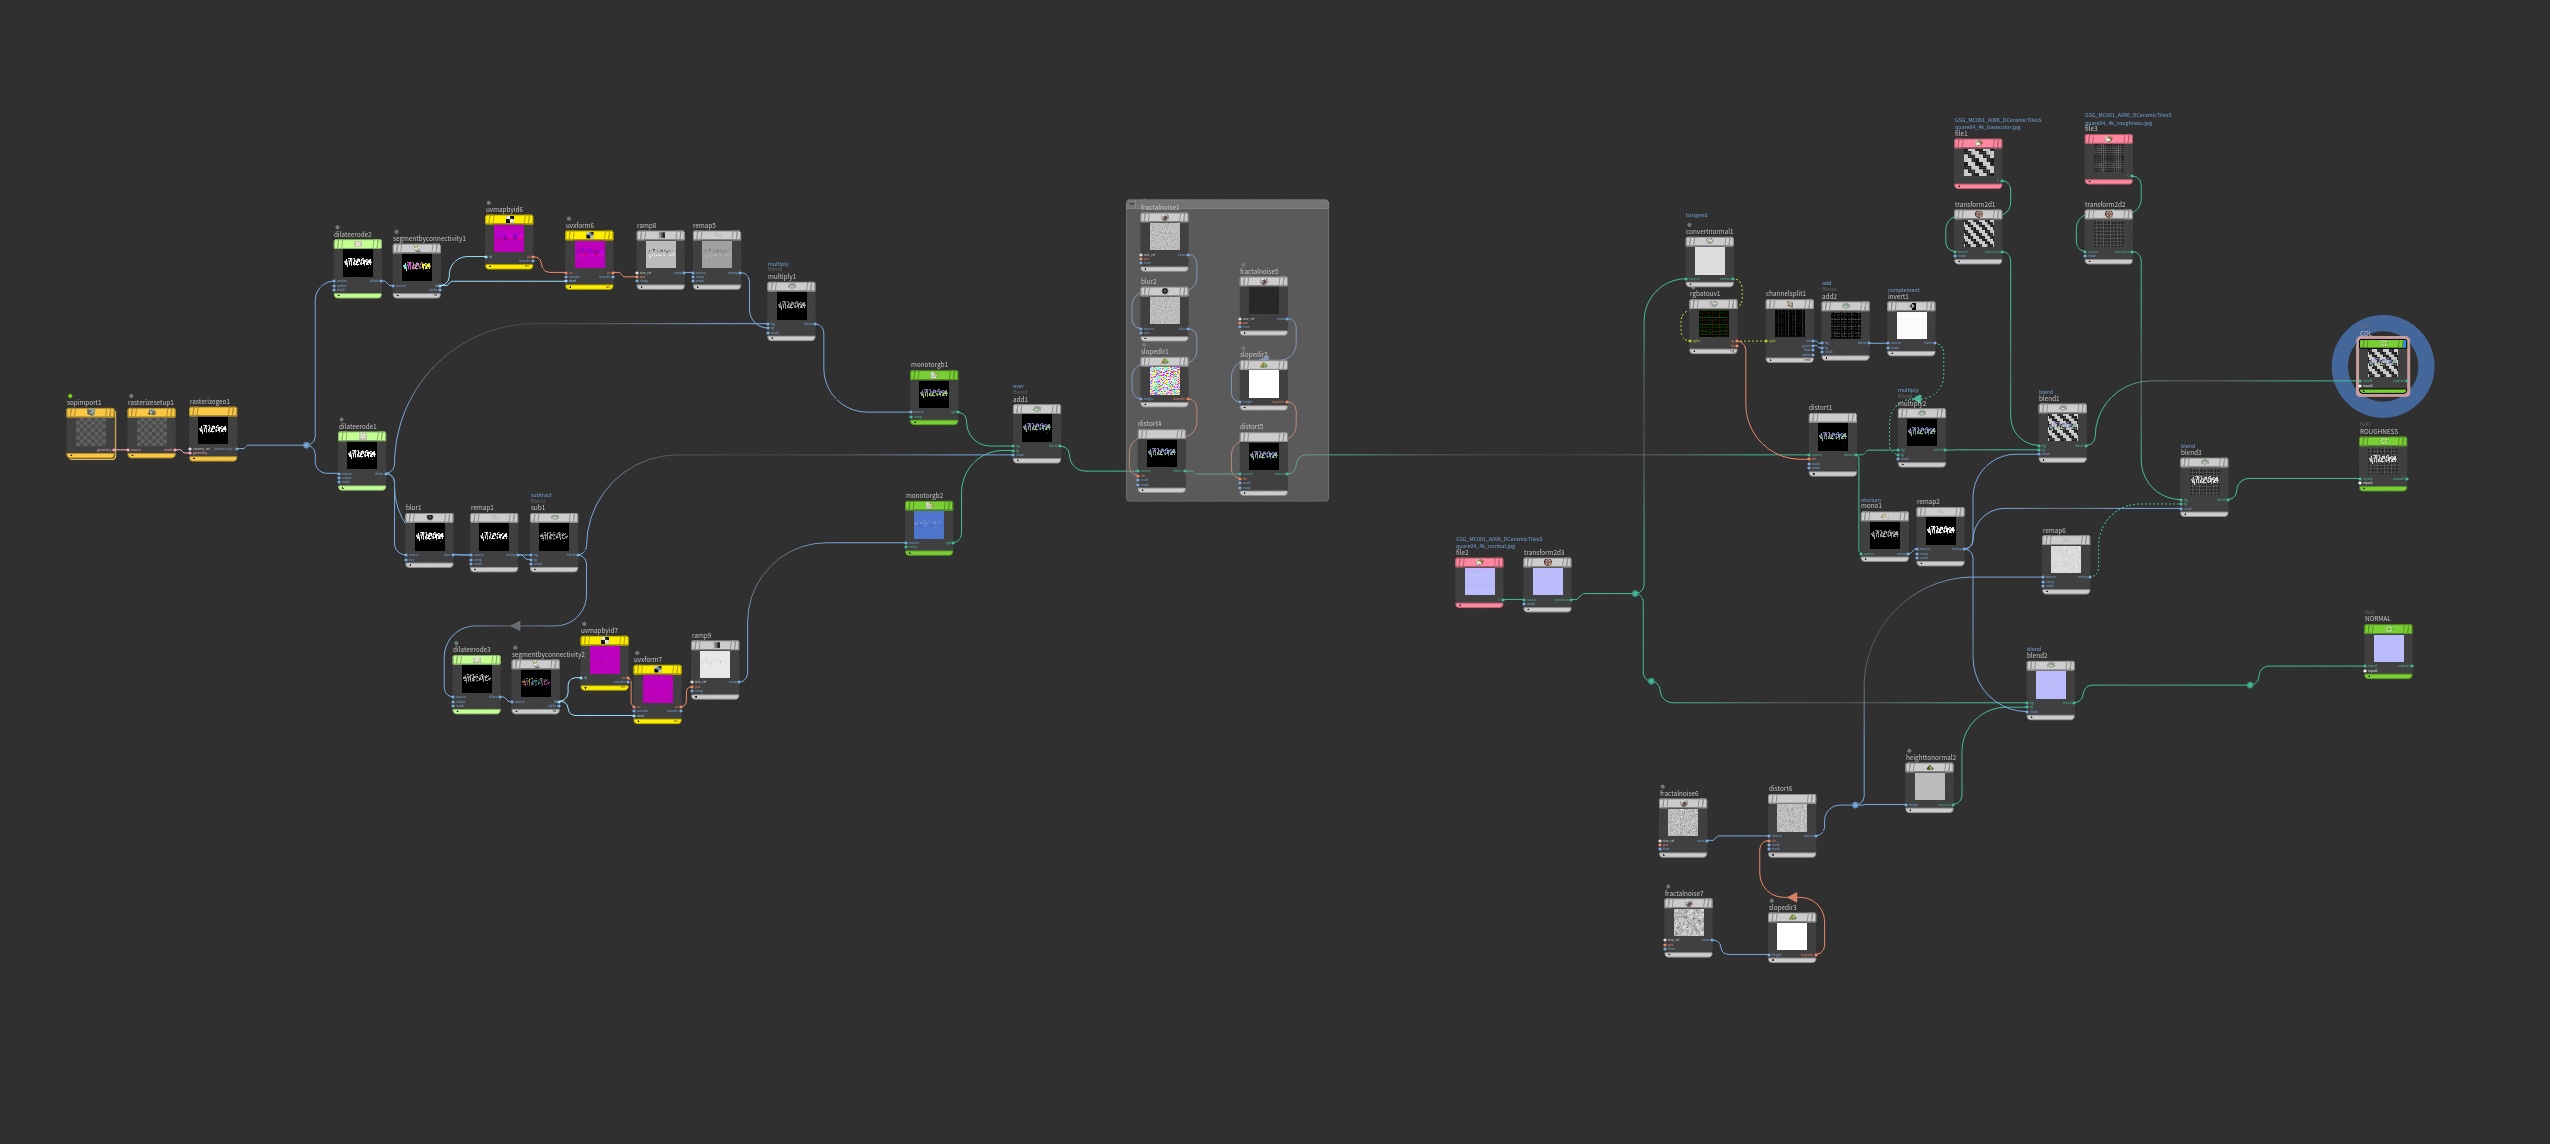Select the multiply1 blend node
The width and height of the screenshot is (2550, 1144).
click(x=792, y=311)
